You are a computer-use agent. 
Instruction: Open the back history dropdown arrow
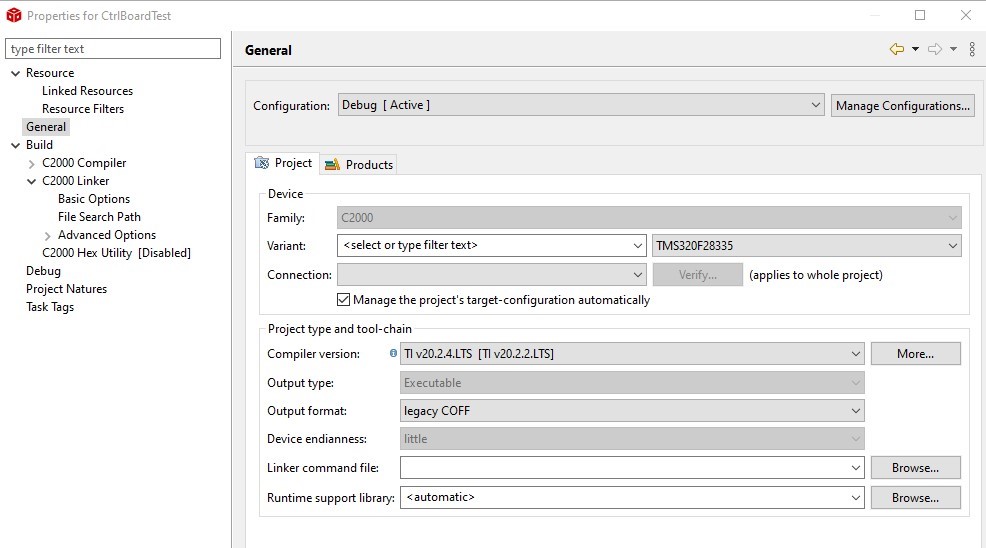(x=915, y=49)
